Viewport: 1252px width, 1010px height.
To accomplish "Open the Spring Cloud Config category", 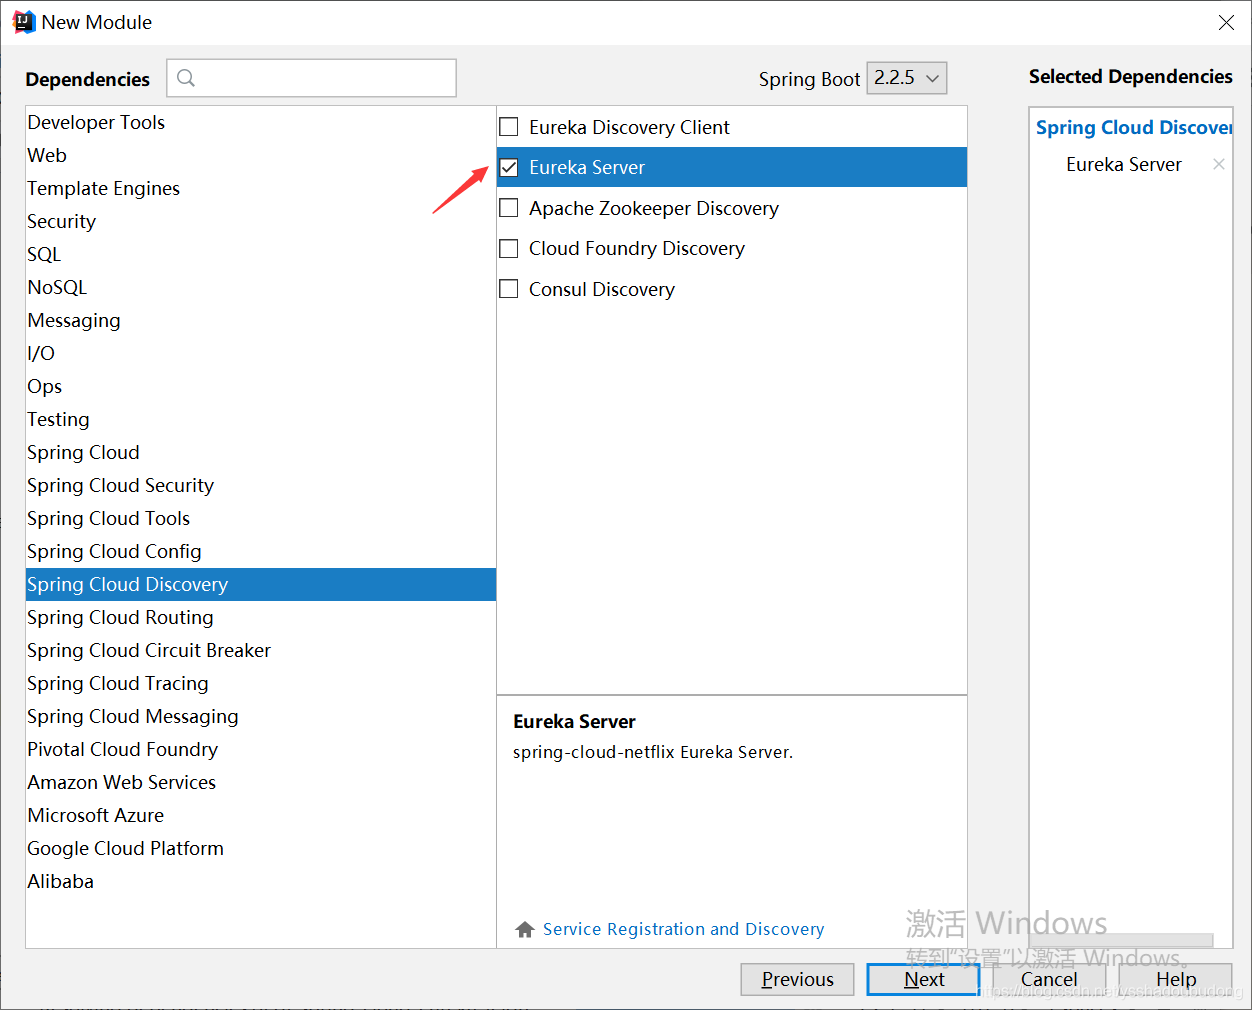I will click(x=114, y=551).
